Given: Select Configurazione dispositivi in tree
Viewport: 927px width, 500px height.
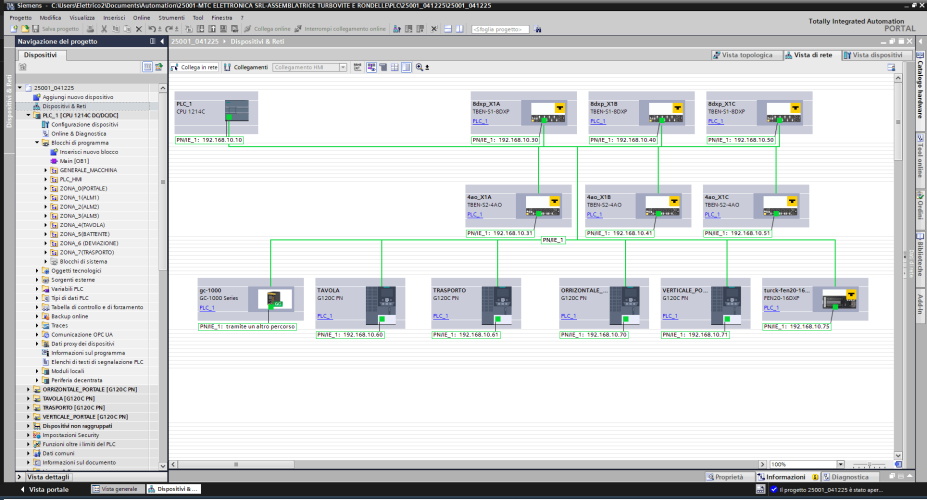Looking at the screenshot, I should 85,125.
